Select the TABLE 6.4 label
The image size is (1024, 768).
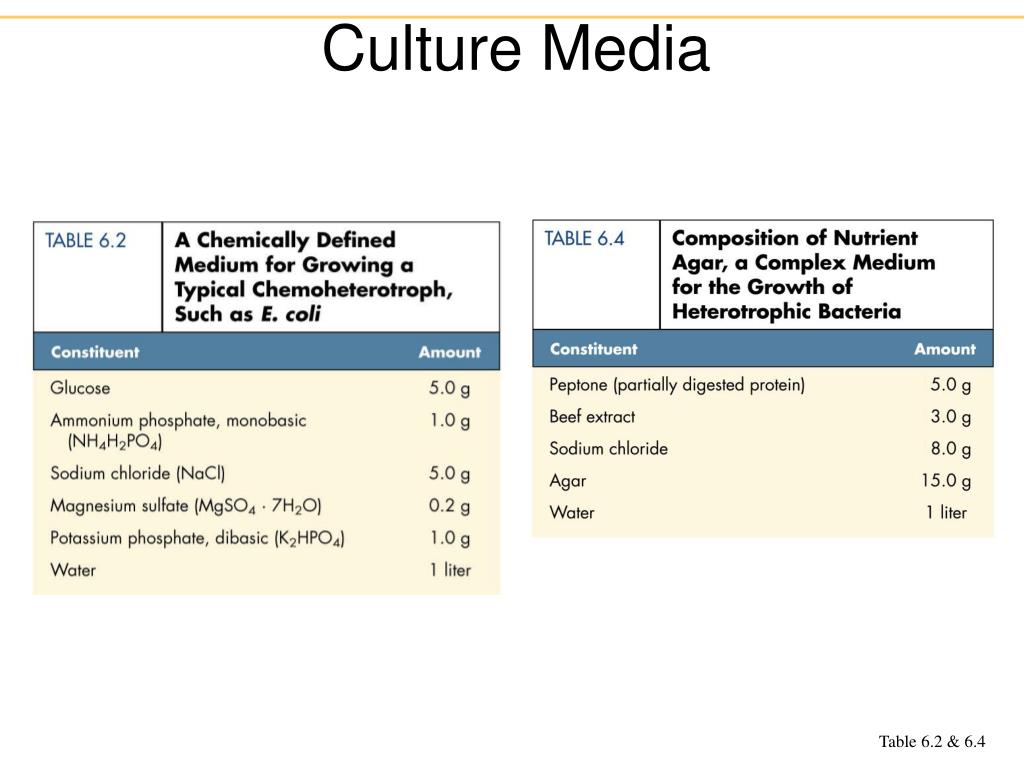click(584, 238)
